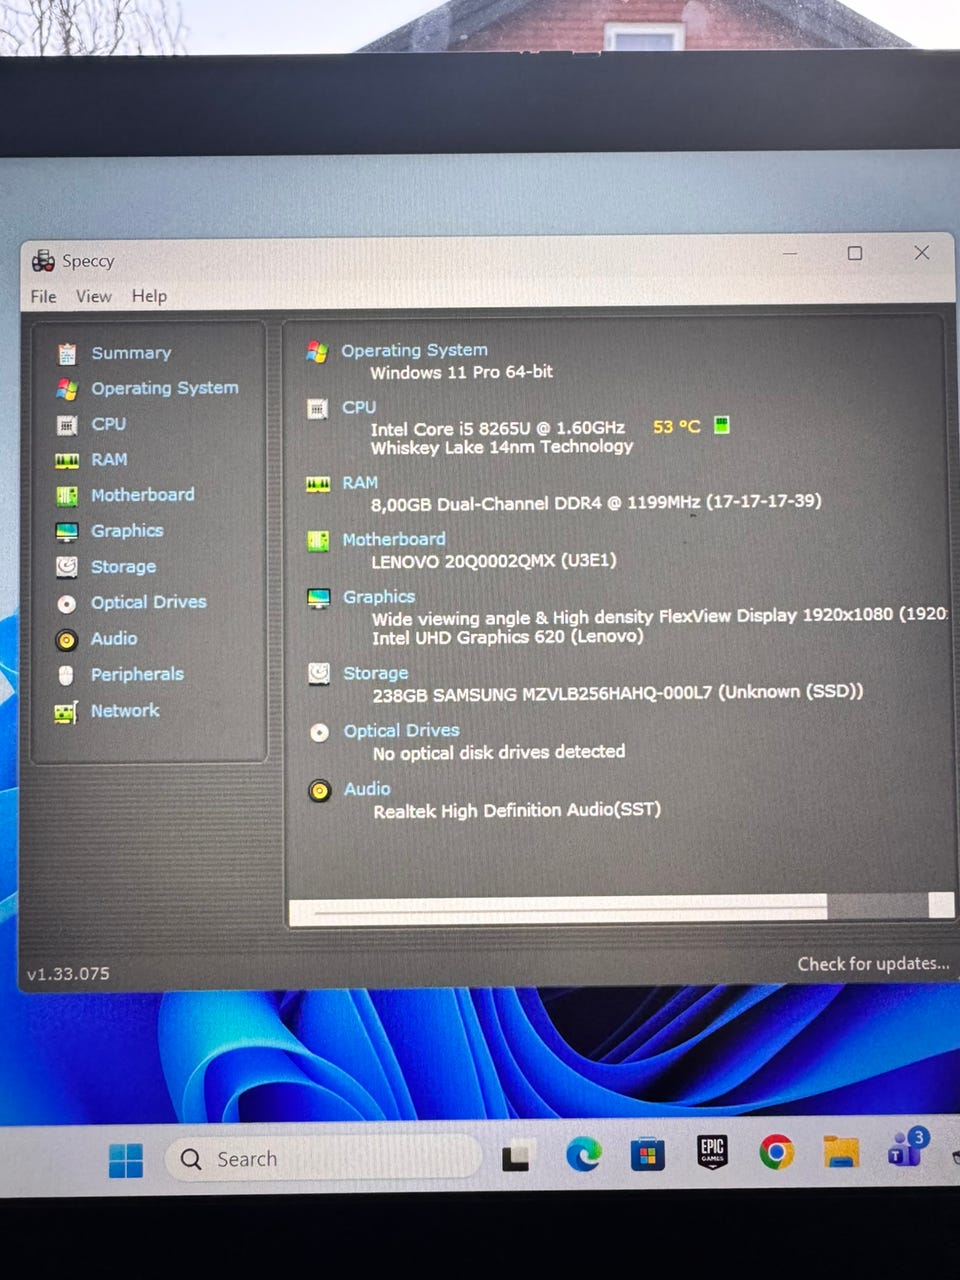Select the Peripherals mouse icon in sidebar

66,676
